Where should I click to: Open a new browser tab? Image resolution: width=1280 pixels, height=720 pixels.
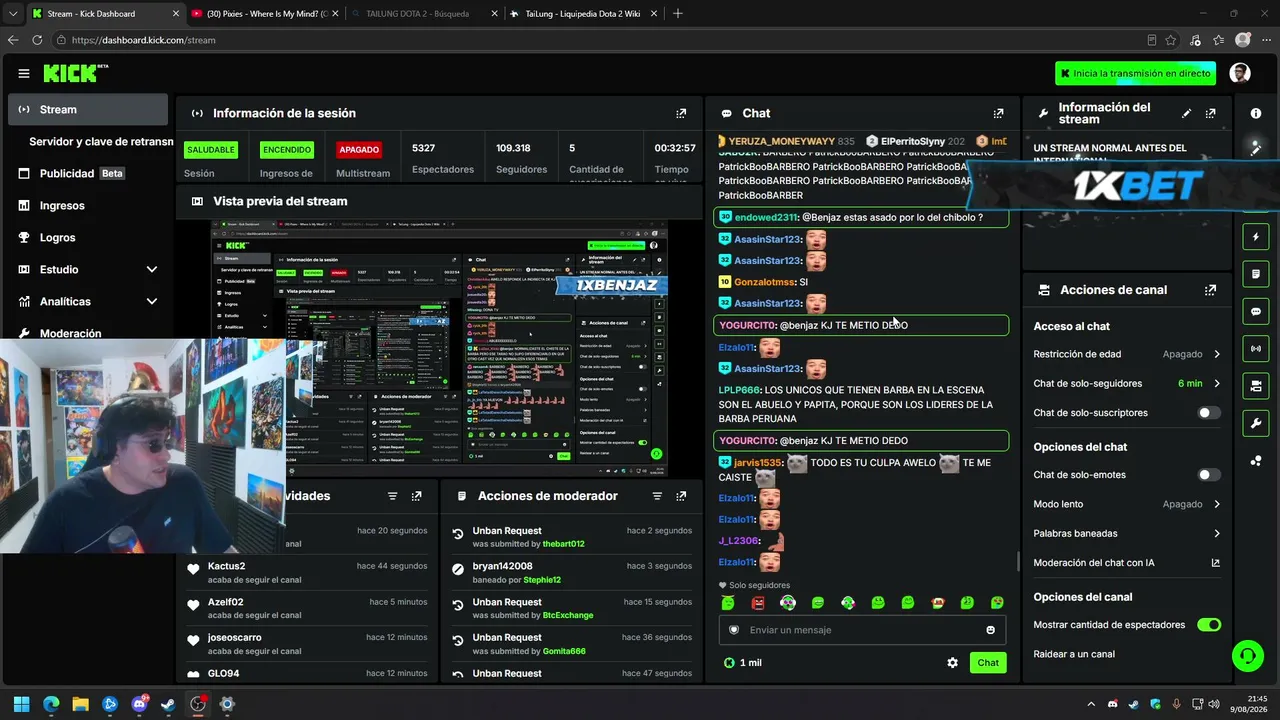pos(678,13)
